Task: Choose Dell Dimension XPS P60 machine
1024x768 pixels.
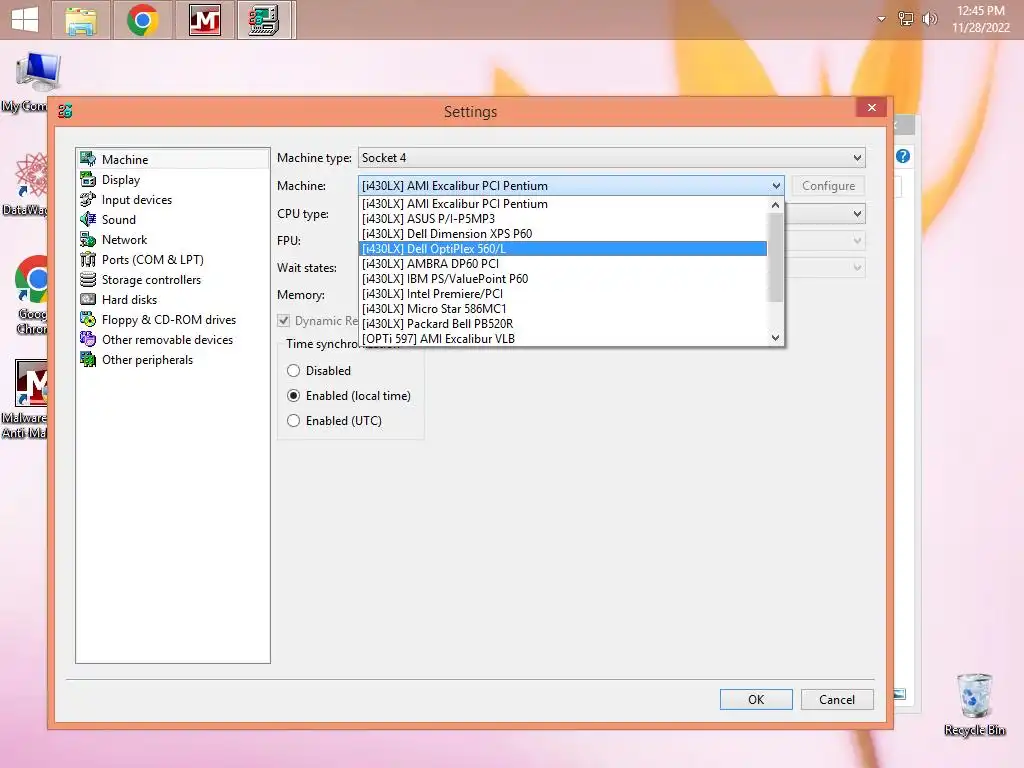Action: click(563, 234)
